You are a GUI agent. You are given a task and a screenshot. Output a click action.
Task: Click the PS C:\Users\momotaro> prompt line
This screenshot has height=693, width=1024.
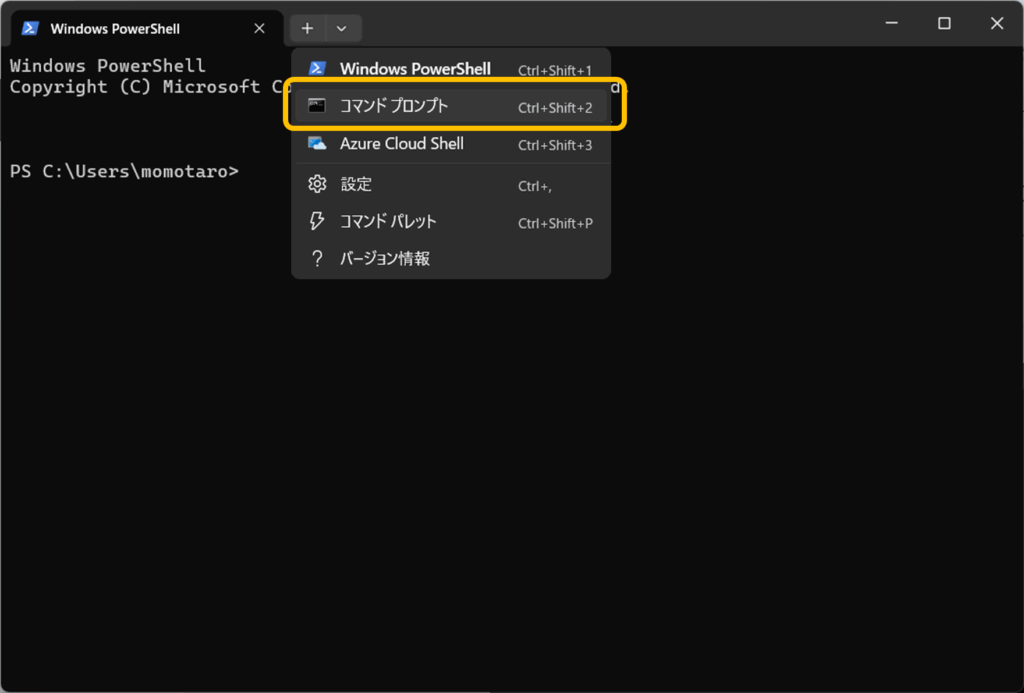click(x=124, y=171)
